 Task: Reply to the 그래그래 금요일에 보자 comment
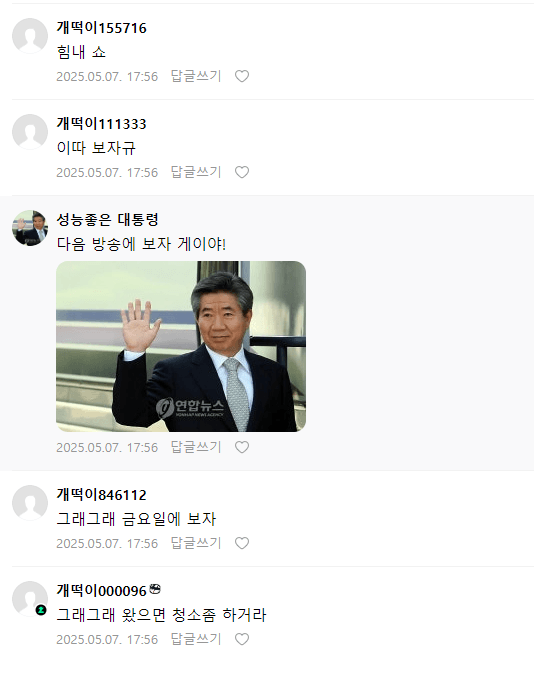pos(196,543)
